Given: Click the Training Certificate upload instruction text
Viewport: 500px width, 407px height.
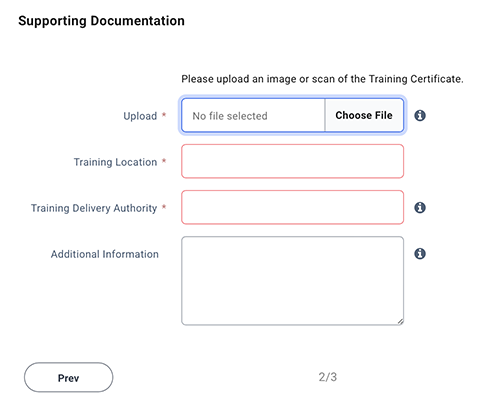Looking at the screenshot, I should [x=322, y=79].
